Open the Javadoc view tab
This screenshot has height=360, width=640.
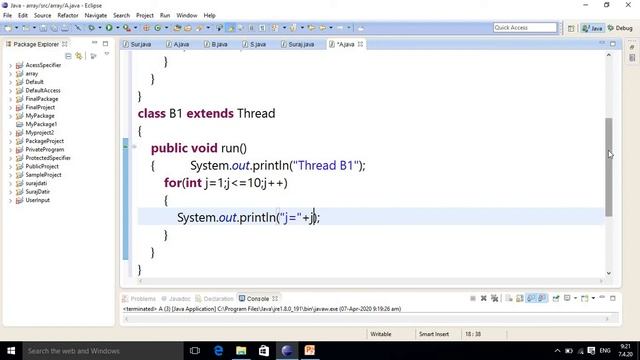[176, 298]
